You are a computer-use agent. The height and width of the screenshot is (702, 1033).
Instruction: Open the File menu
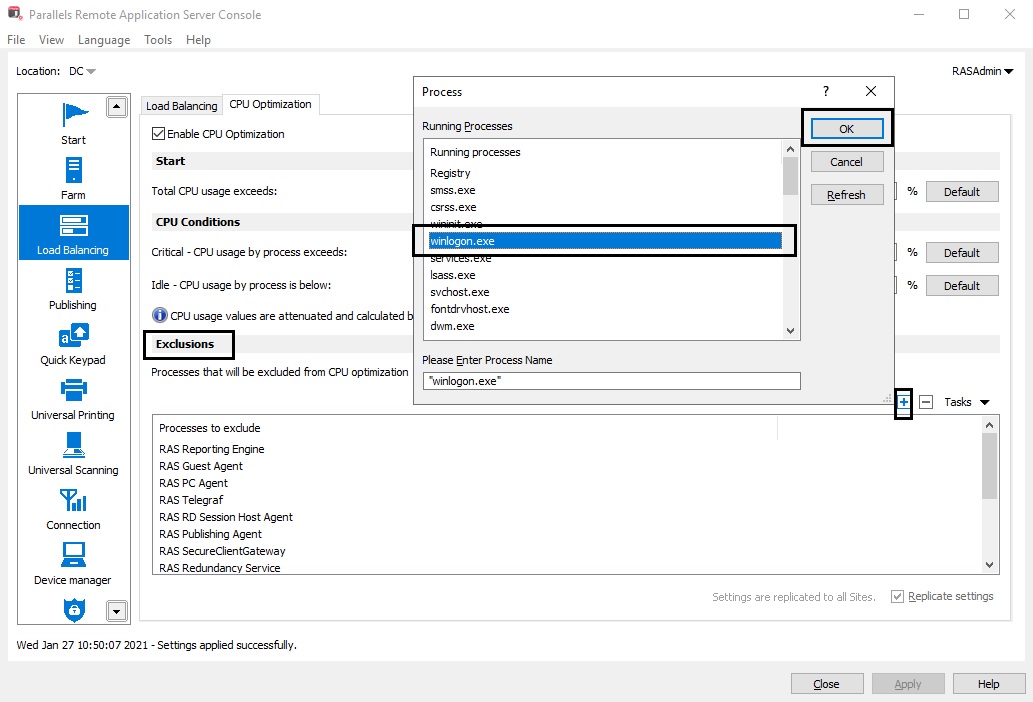click(x=16, y=40)
